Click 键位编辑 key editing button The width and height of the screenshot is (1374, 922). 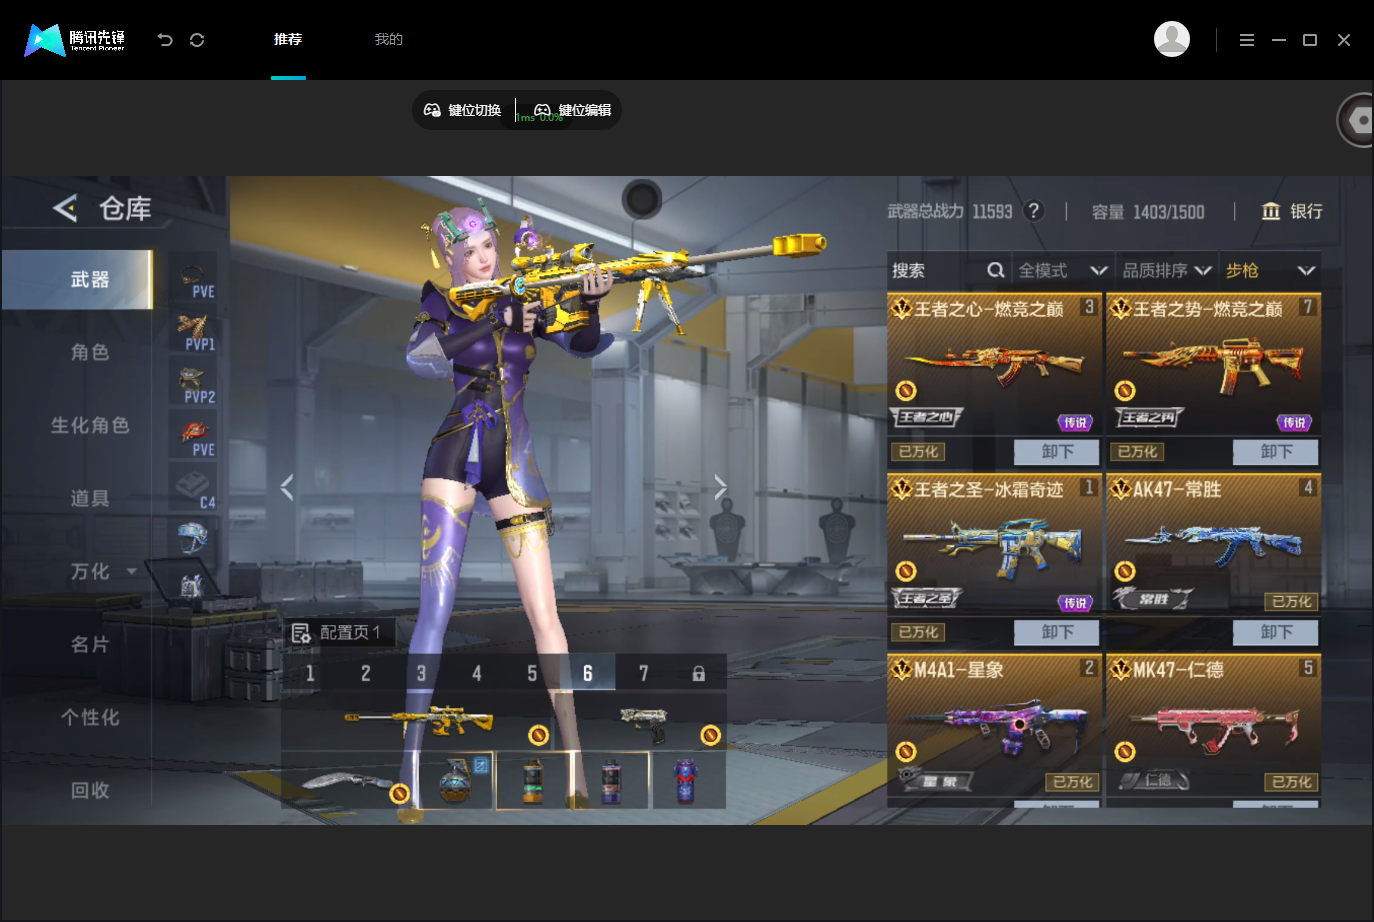[x=572, y=110]
